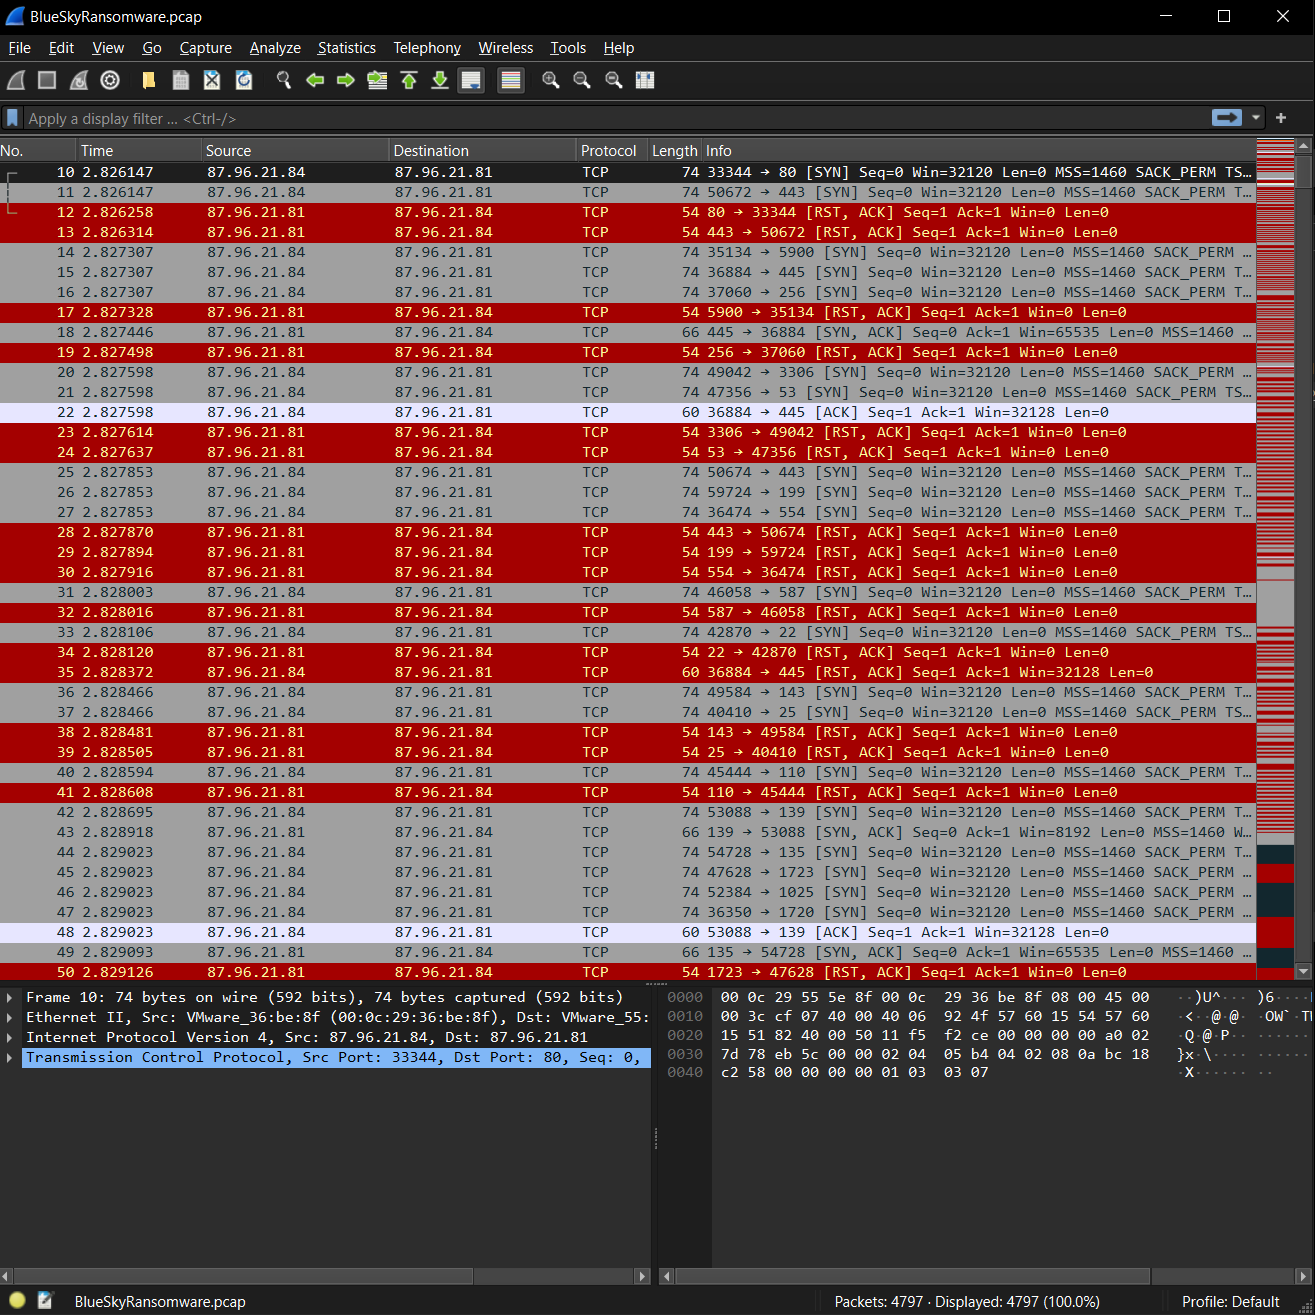Expand the Transmission Control Protocol row
This screenshot has height=1315, width=1315.
(x=10, y=1057)
